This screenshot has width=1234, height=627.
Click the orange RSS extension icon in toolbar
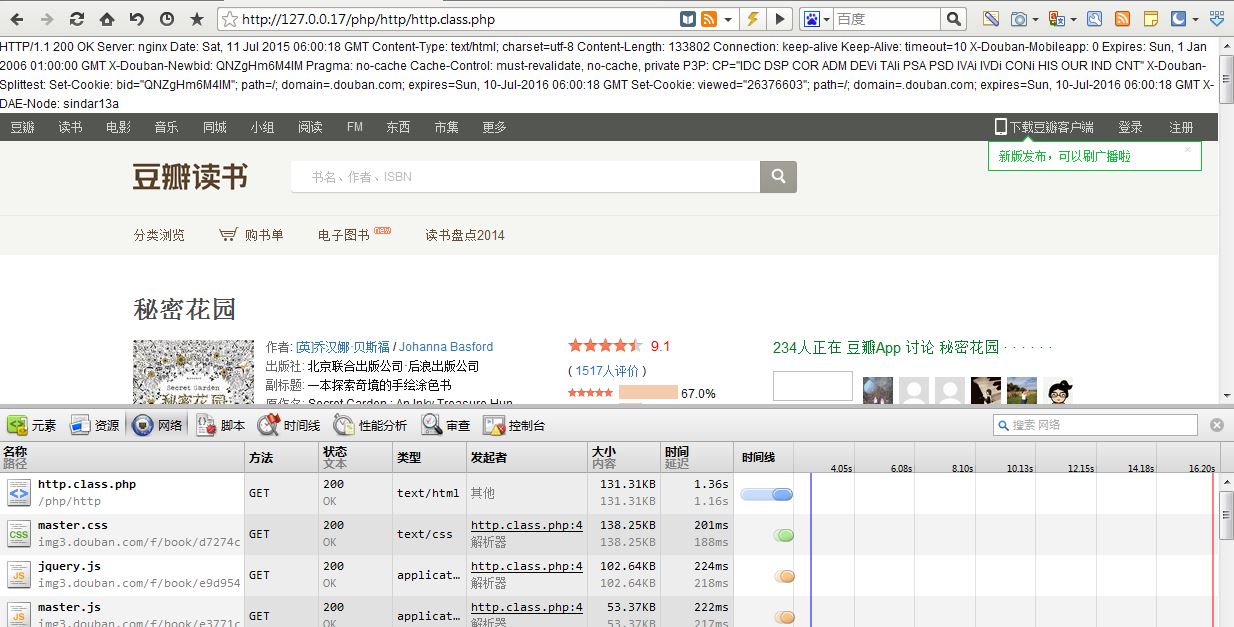coord(1123,19)
